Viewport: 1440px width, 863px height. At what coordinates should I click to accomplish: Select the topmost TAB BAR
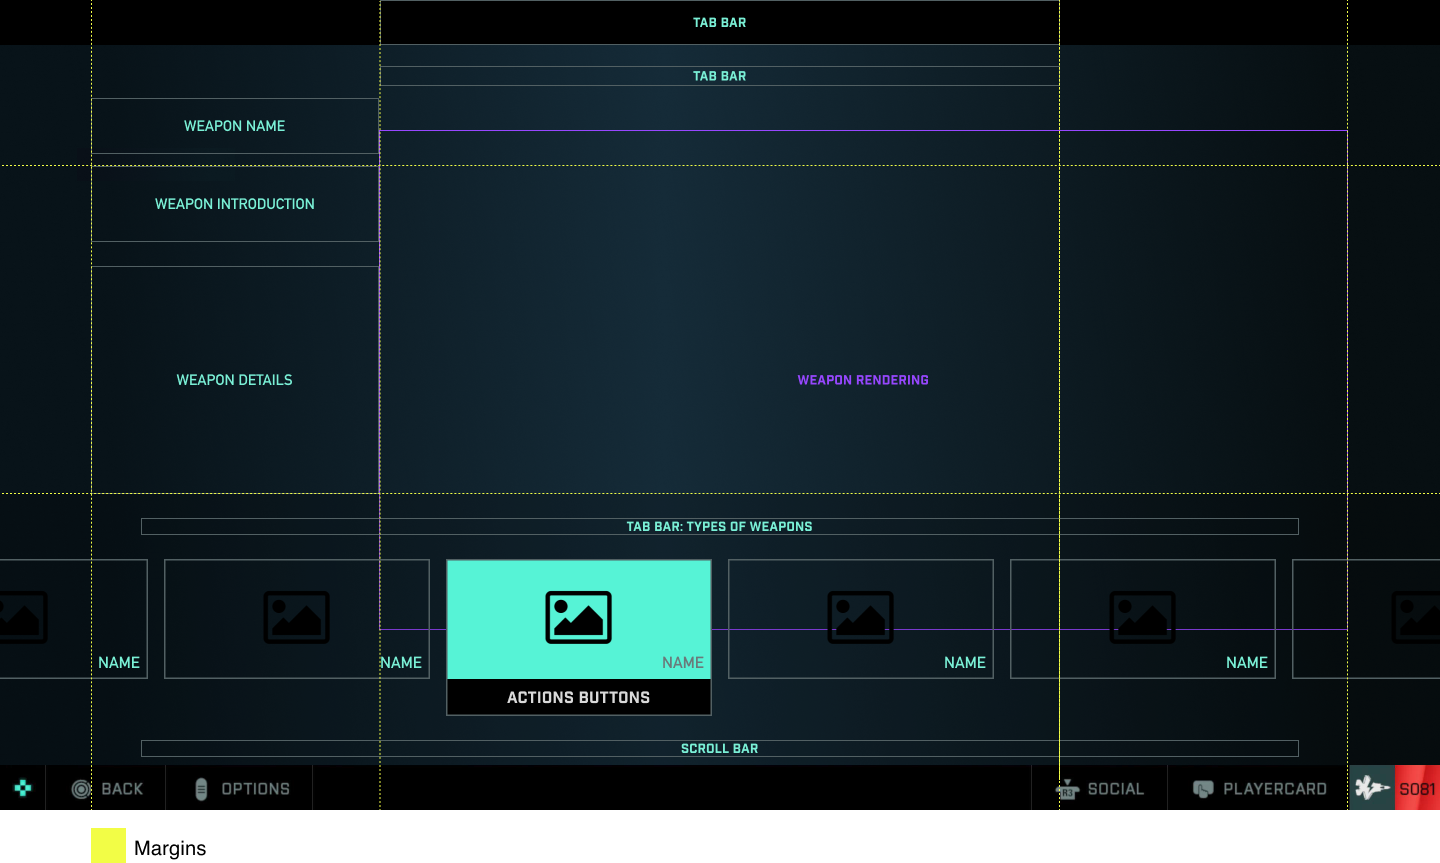[x=720, y=22]
